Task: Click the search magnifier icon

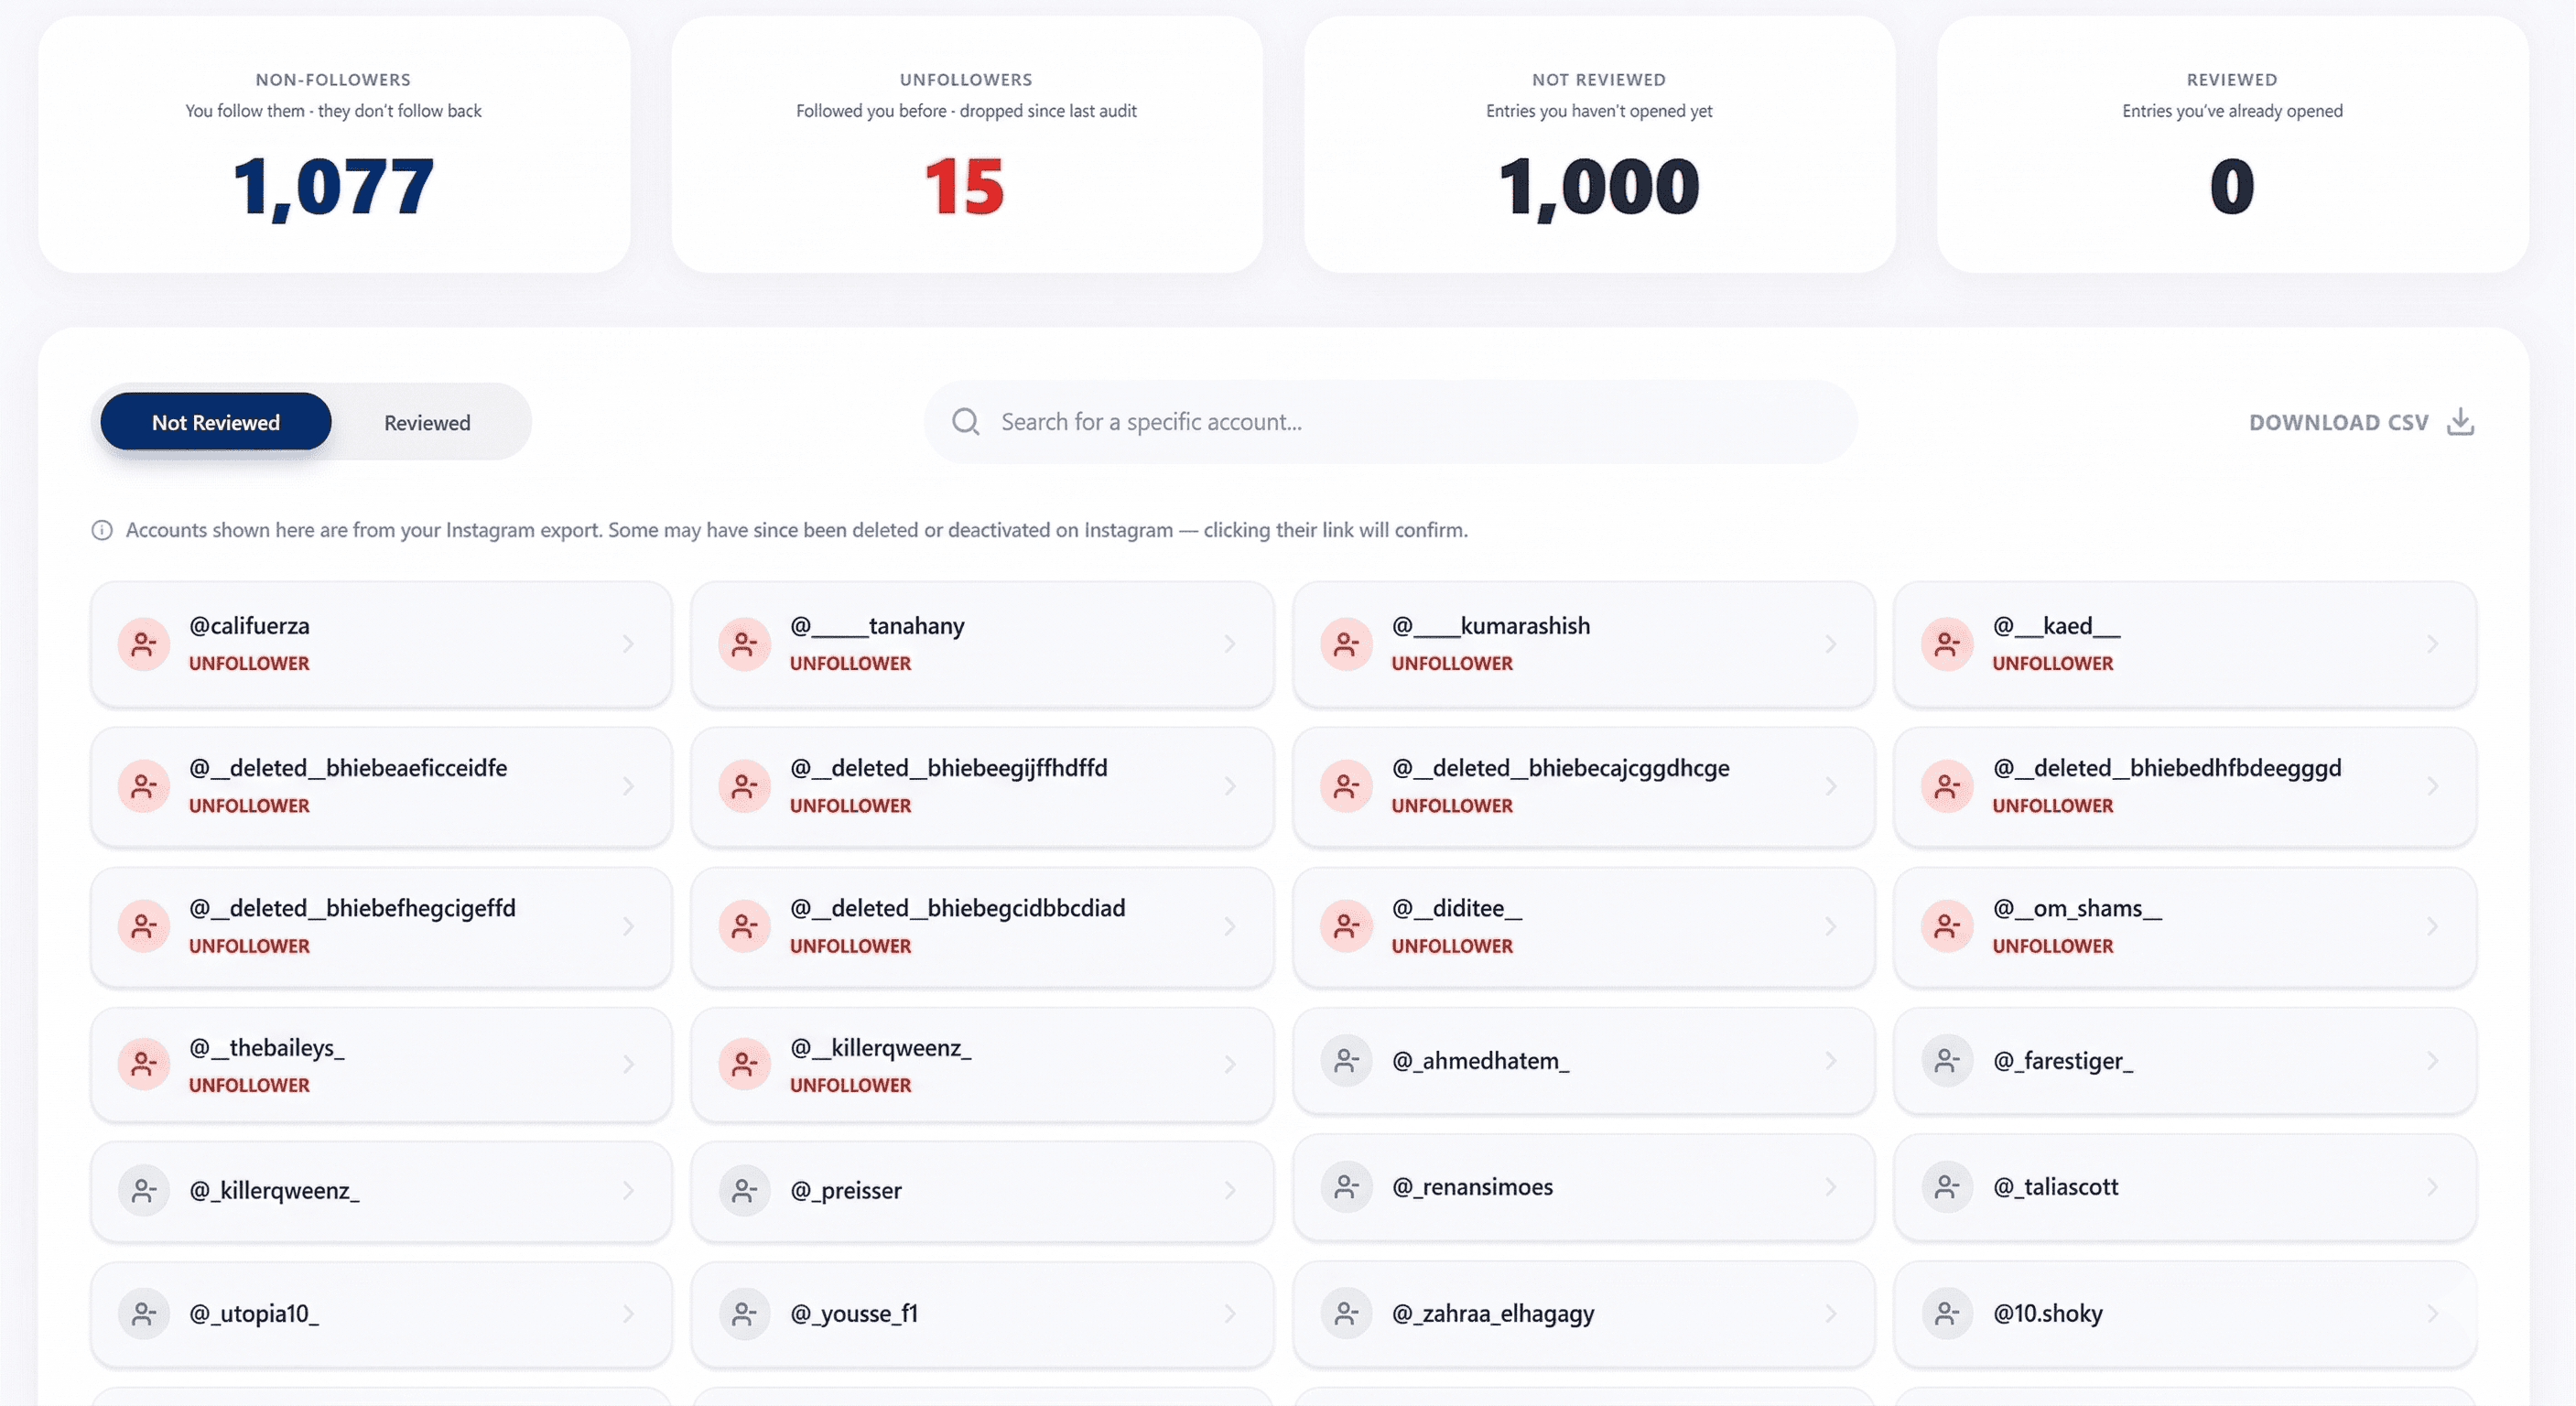Action: pos(964,421)
